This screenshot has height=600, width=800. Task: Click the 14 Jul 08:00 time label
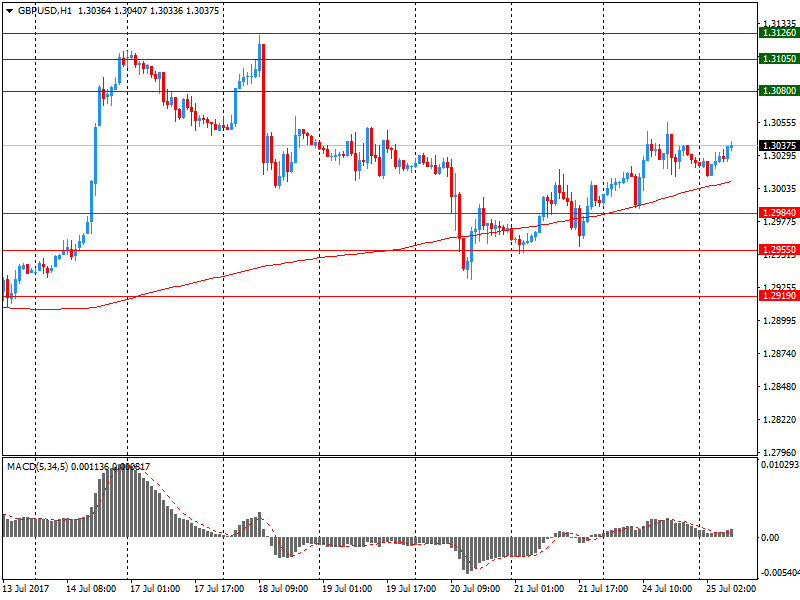(x=91, y=589)
